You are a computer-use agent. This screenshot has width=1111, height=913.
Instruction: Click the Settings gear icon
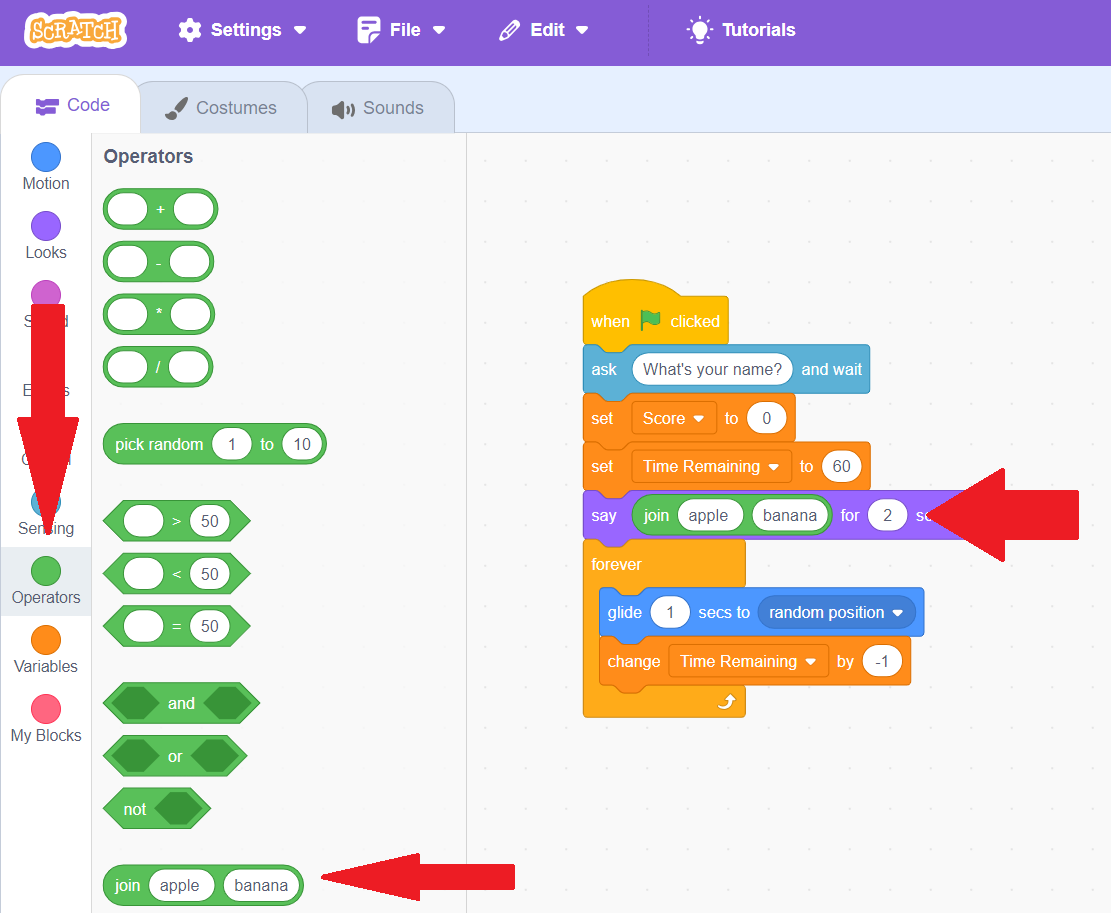click(190, 30)
